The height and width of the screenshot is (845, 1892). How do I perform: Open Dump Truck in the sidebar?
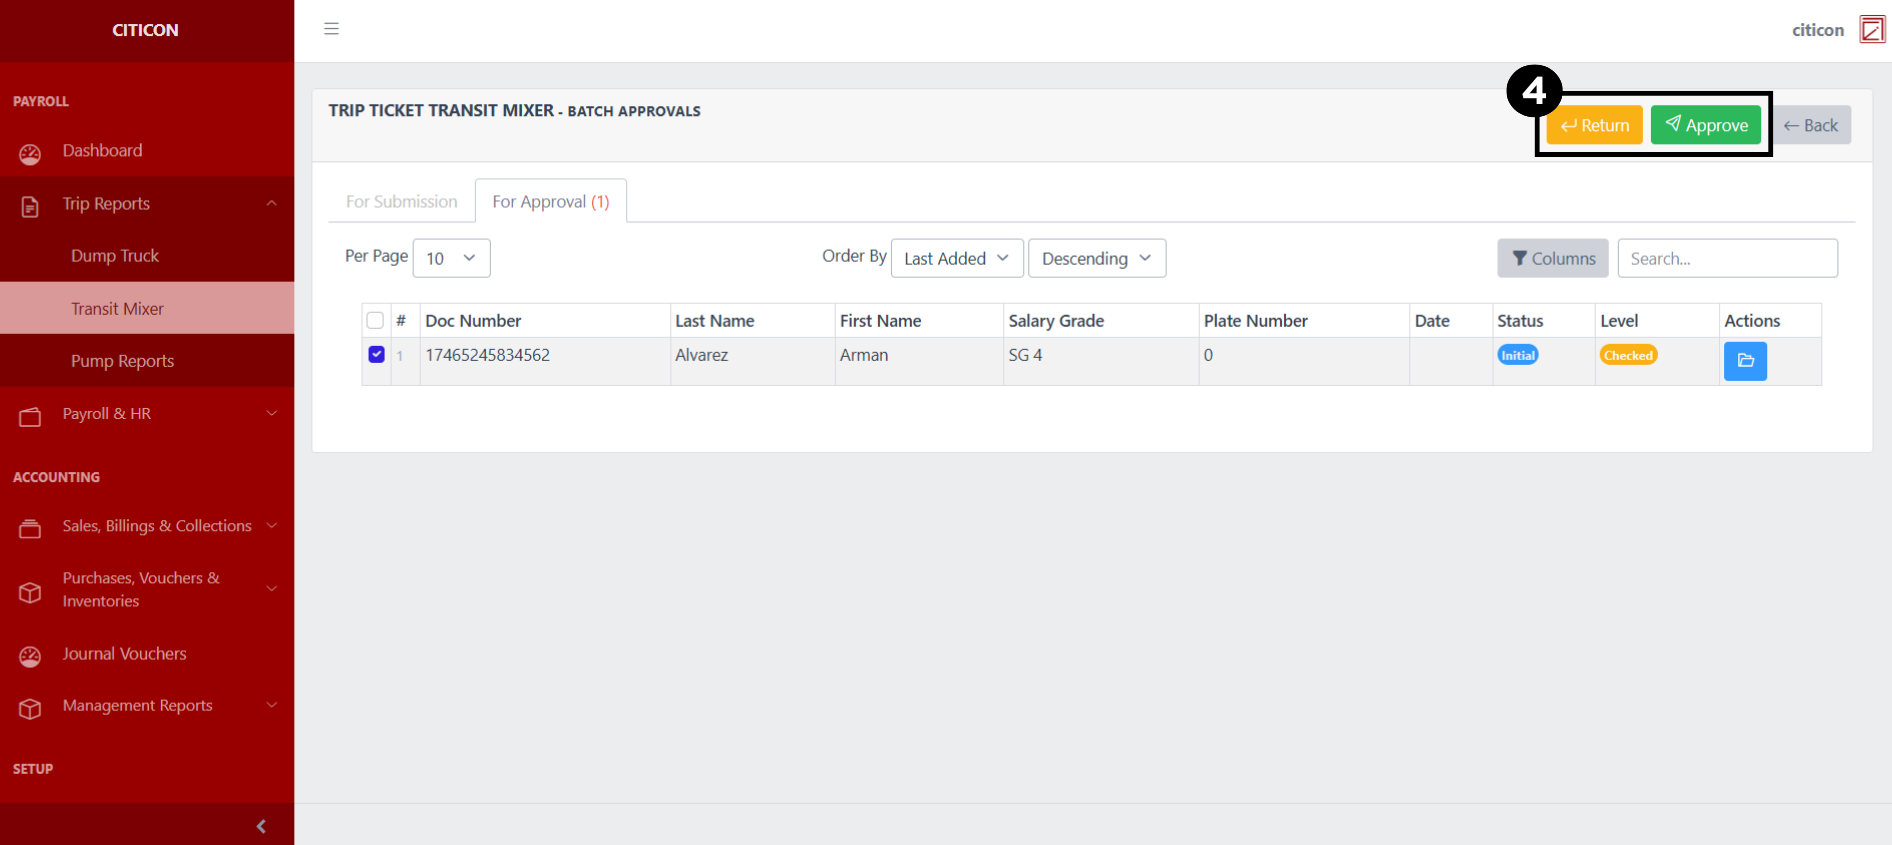(x=115, y=256)
